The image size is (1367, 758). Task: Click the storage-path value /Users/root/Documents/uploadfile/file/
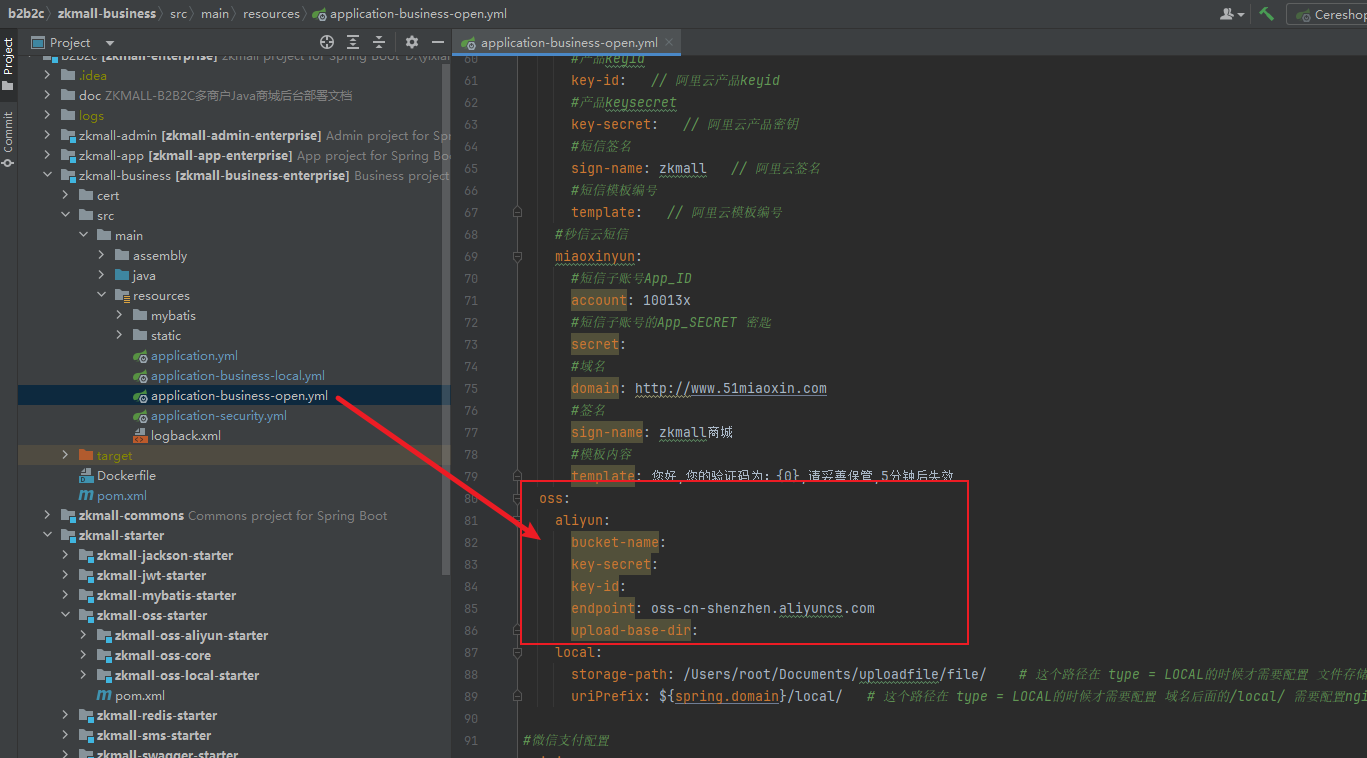[x=835, y=674]
